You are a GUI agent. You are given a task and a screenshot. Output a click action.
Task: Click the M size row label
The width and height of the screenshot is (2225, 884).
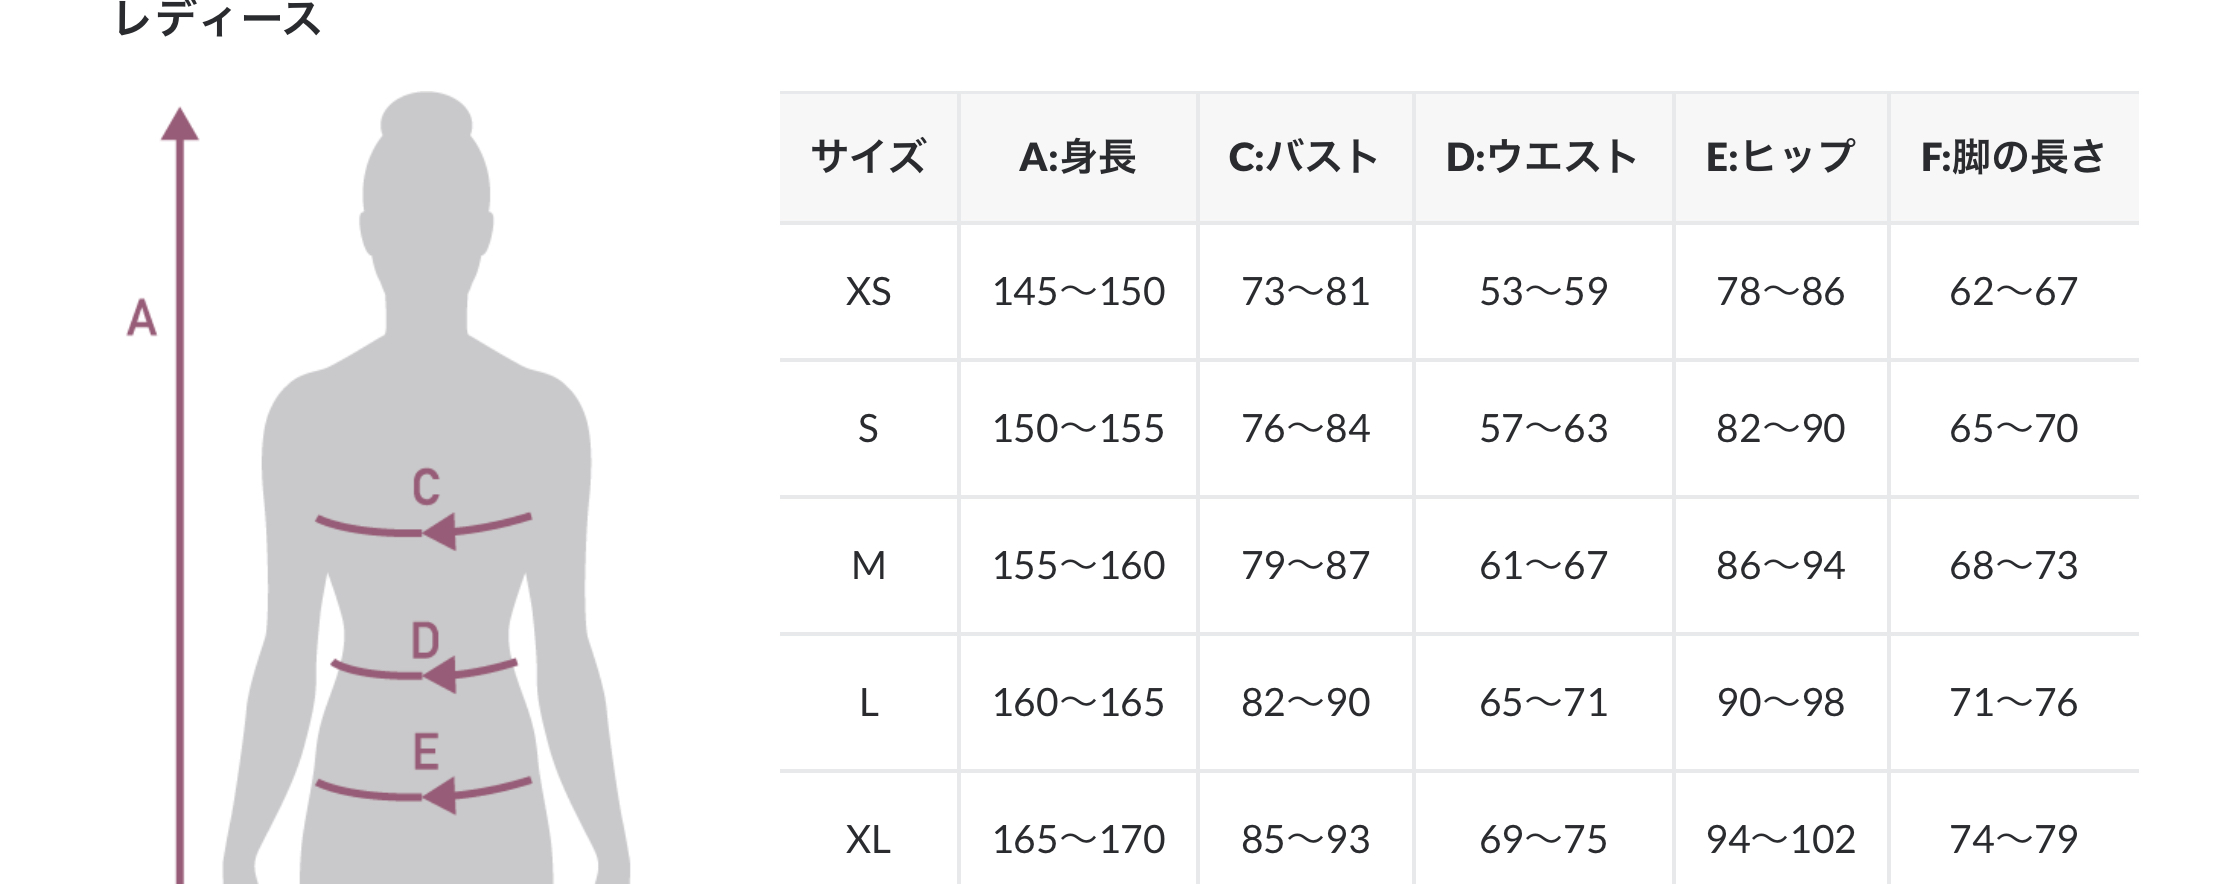868,566
